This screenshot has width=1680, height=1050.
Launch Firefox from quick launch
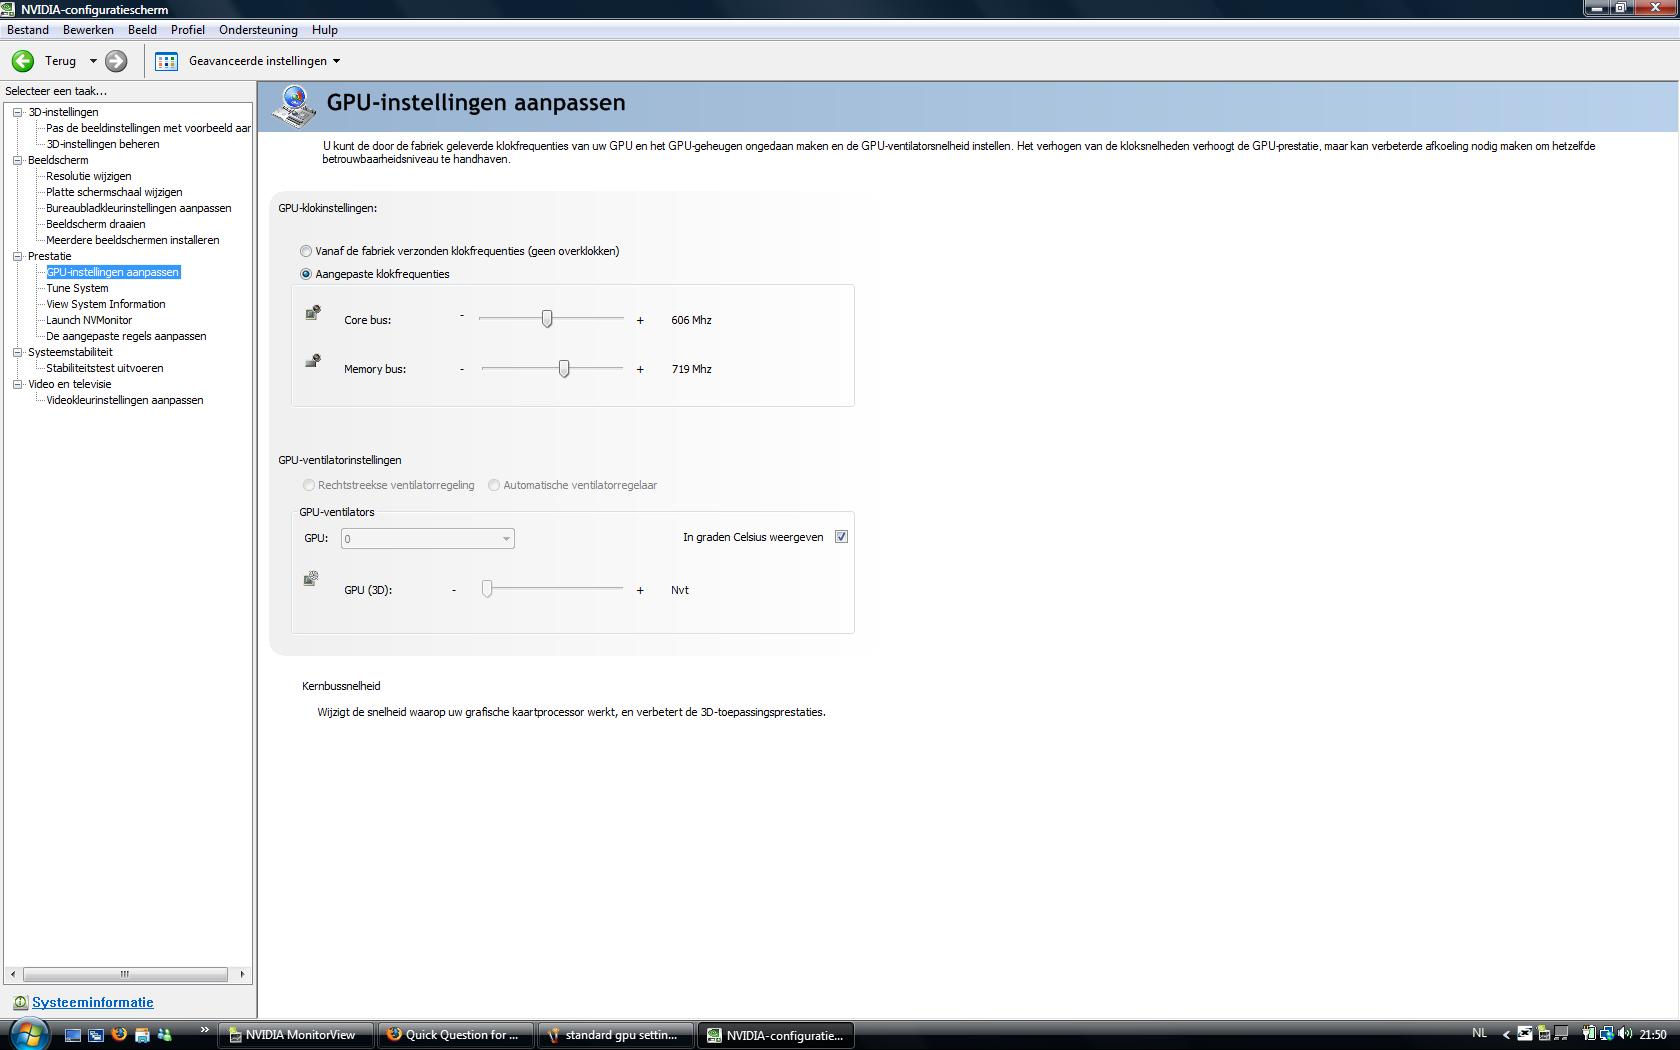[x=119, y=1034]
